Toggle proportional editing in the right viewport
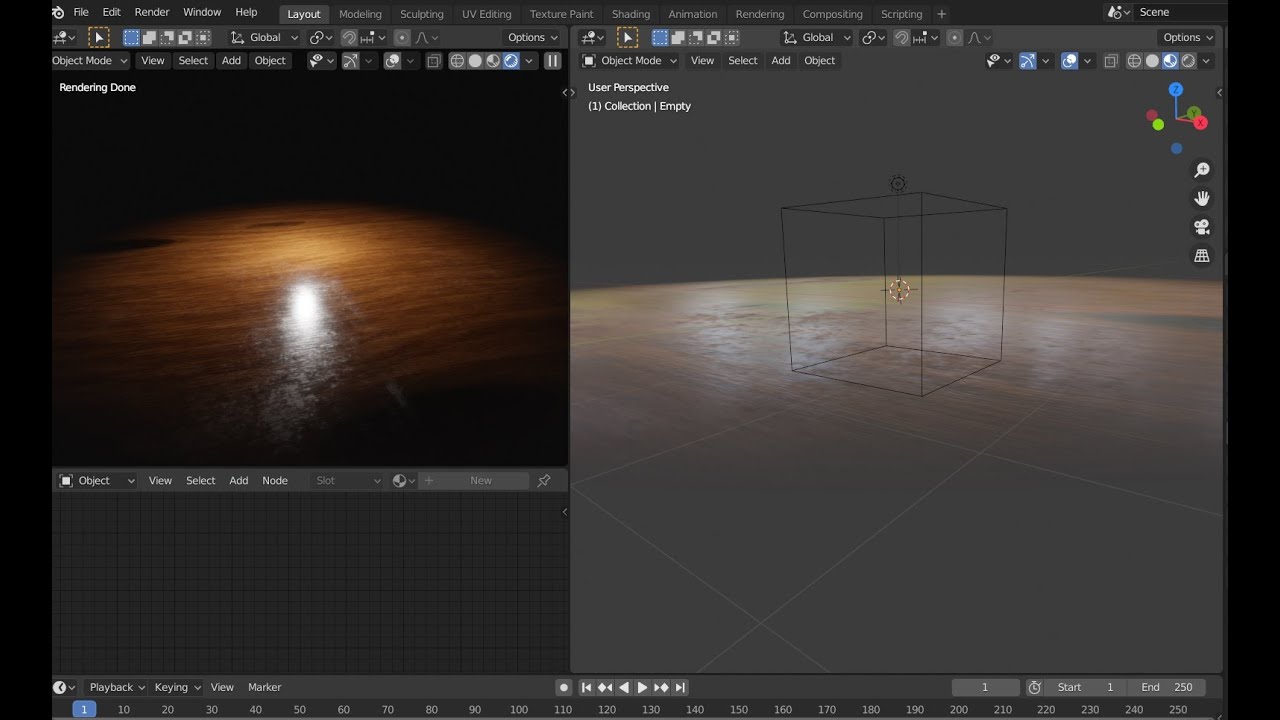 click(x=954, y=37)
